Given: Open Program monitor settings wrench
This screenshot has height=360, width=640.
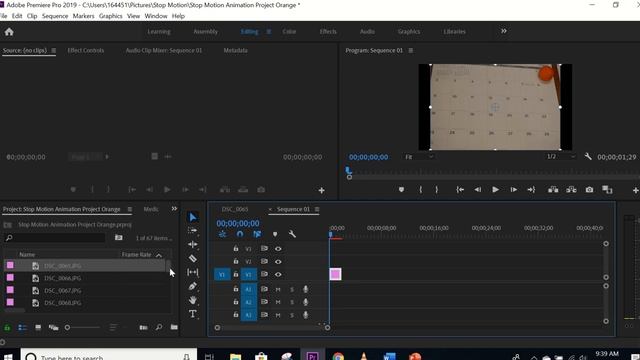Looking at the screenshot, I should click(588, 156).
